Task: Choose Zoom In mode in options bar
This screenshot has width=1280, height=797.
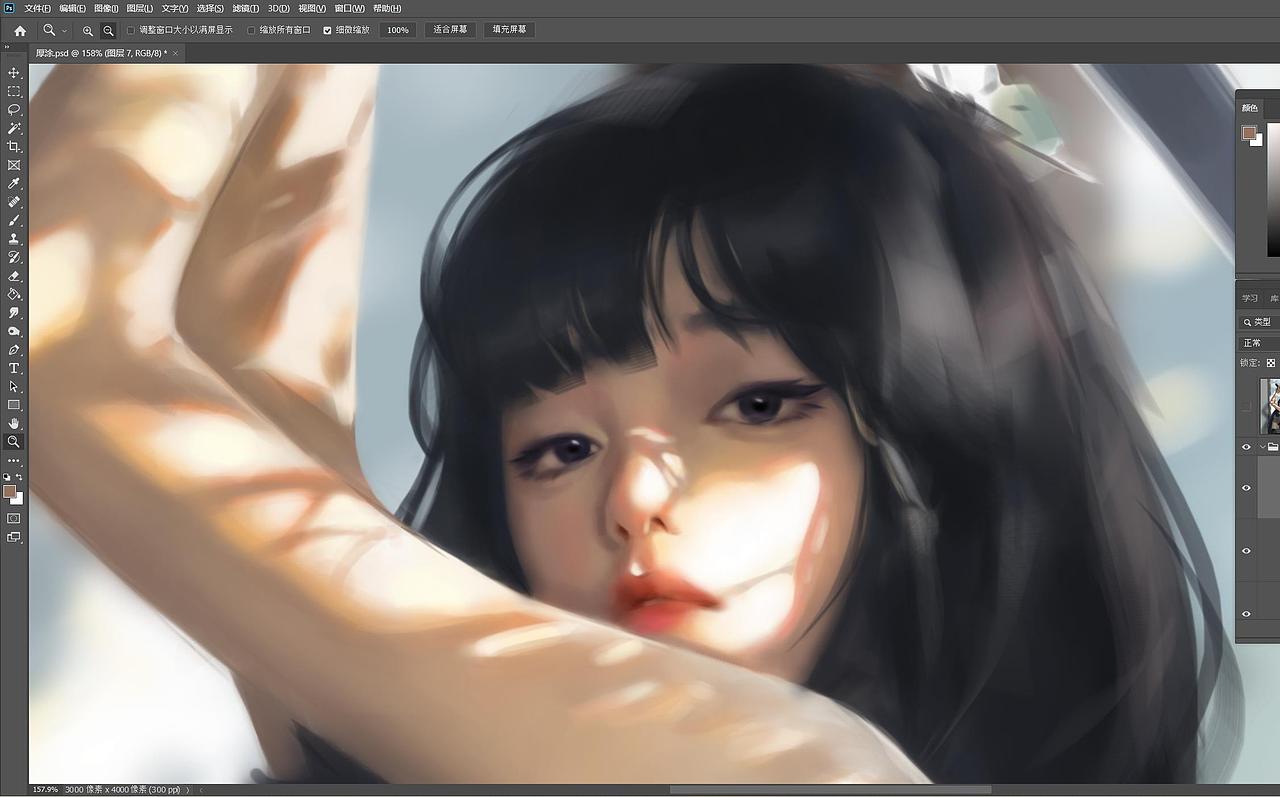Action: click(88, 30)
